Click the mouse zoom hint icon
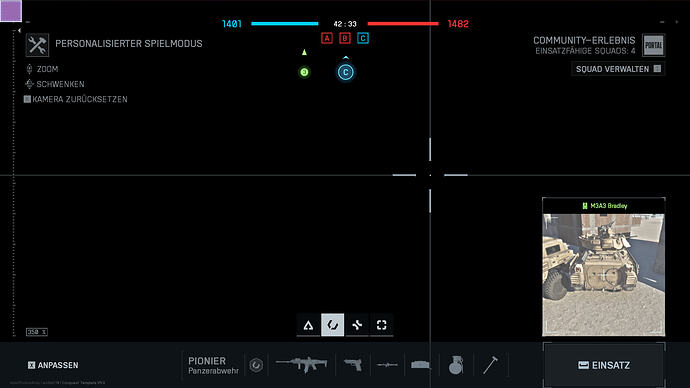 [x=29, y=69]
